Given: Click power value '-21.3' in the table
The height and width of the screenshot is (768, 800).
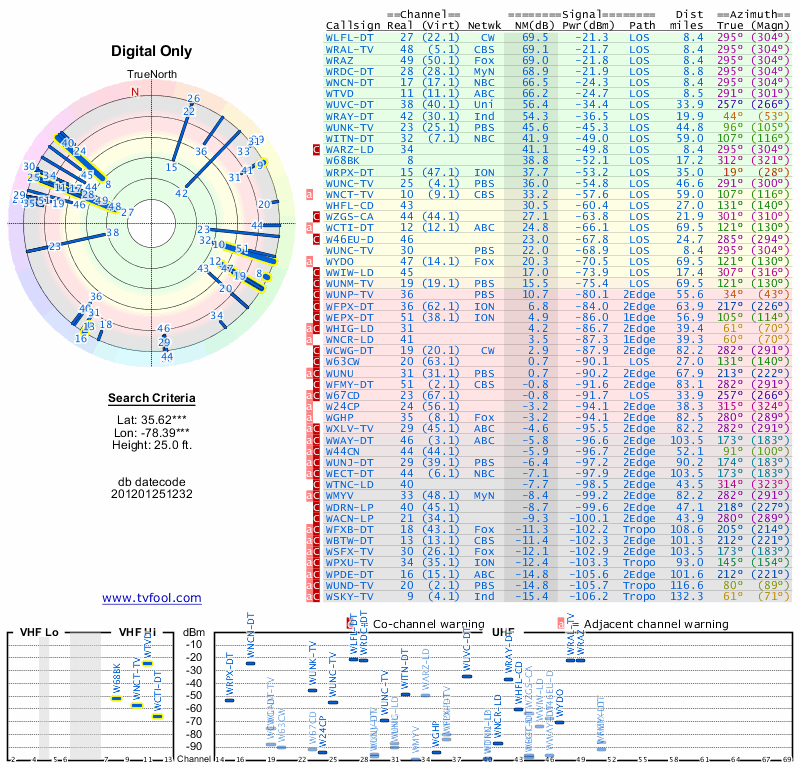Looking at the screenshot, I should [x=592, y=38].
